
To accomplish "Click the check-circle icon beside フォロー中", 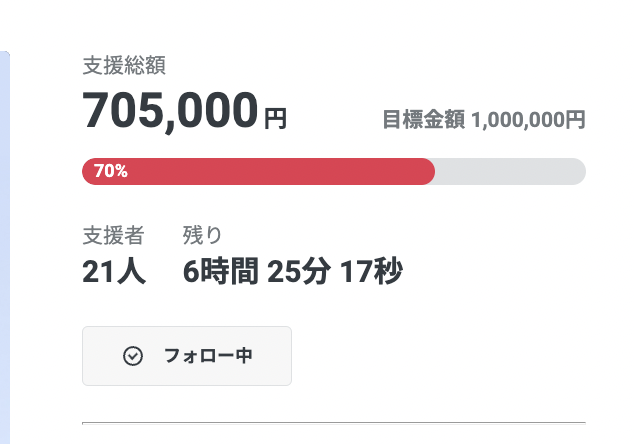I will 132,356.
